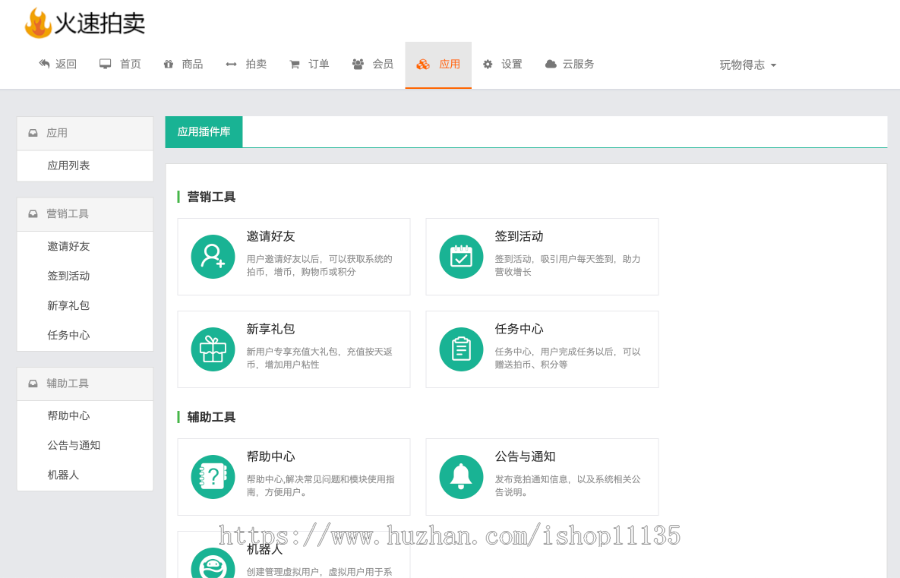Click the 新享礼包 gift box icon
900x578 pixels.
coord(213,349)
